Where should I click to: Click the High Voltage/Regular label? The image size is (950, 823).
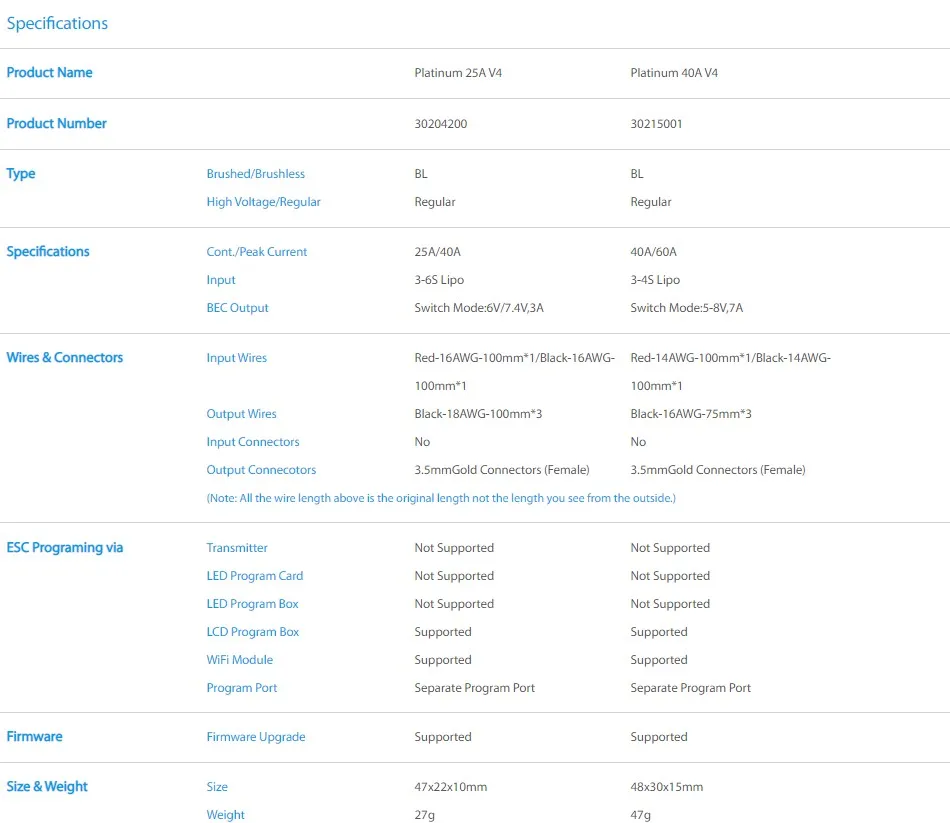tap(264, 202)
